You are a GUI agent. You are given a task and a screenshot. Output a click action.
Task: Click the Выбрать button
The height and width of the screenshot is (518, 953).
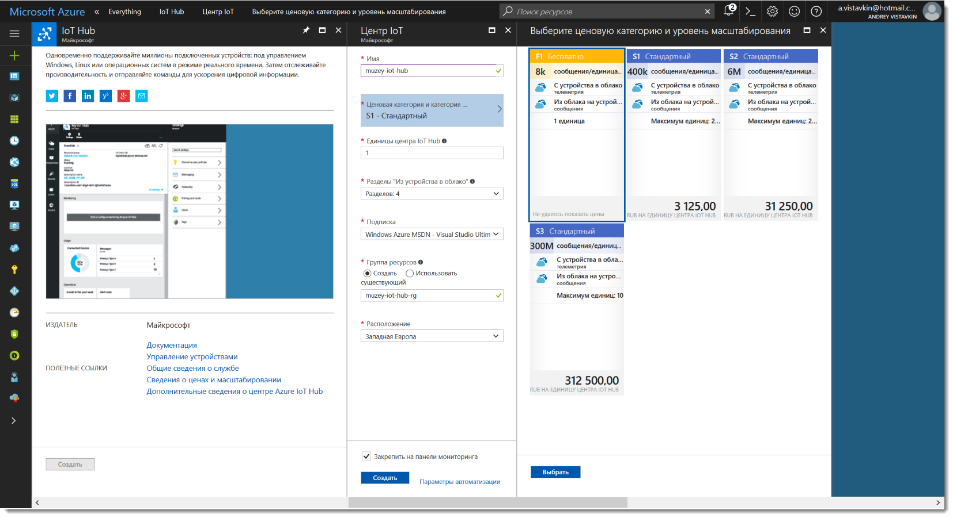click(556, 472)
